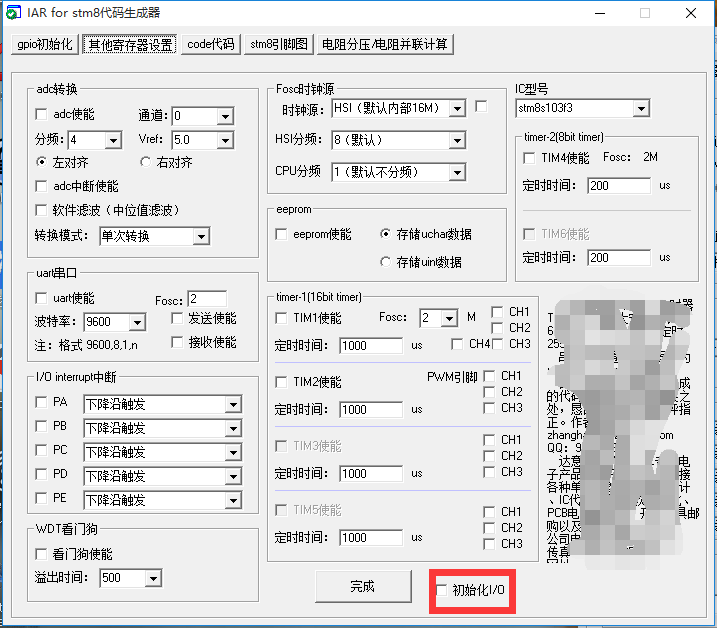The height and width of the screenshot is (628, 717).
Task: Open the HSI分频 dropdown
Action: coord(457,140)
